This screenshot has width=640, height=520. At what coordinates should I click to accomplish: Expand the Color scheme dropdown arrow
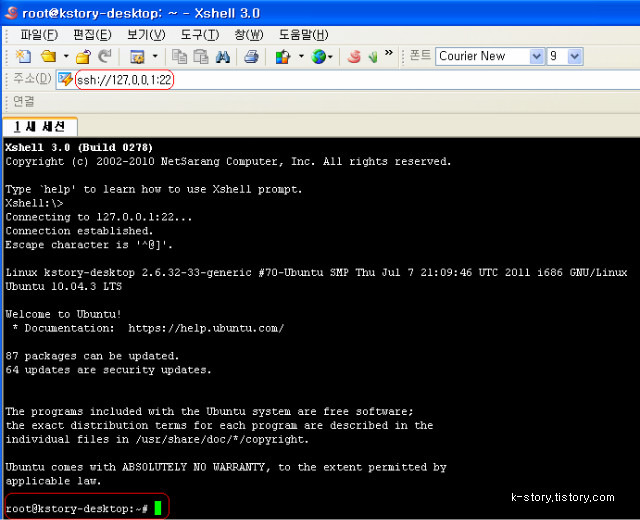[x=301, y=56]
